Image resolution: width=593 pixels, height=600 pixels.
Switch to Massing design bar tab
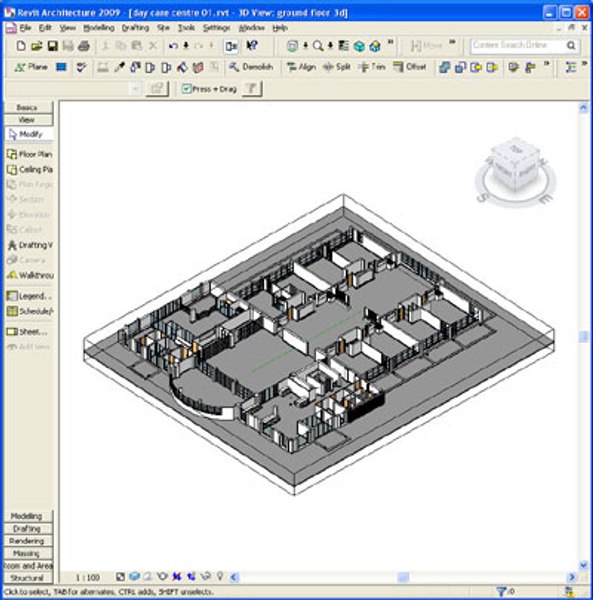click(x=28, y=553)
